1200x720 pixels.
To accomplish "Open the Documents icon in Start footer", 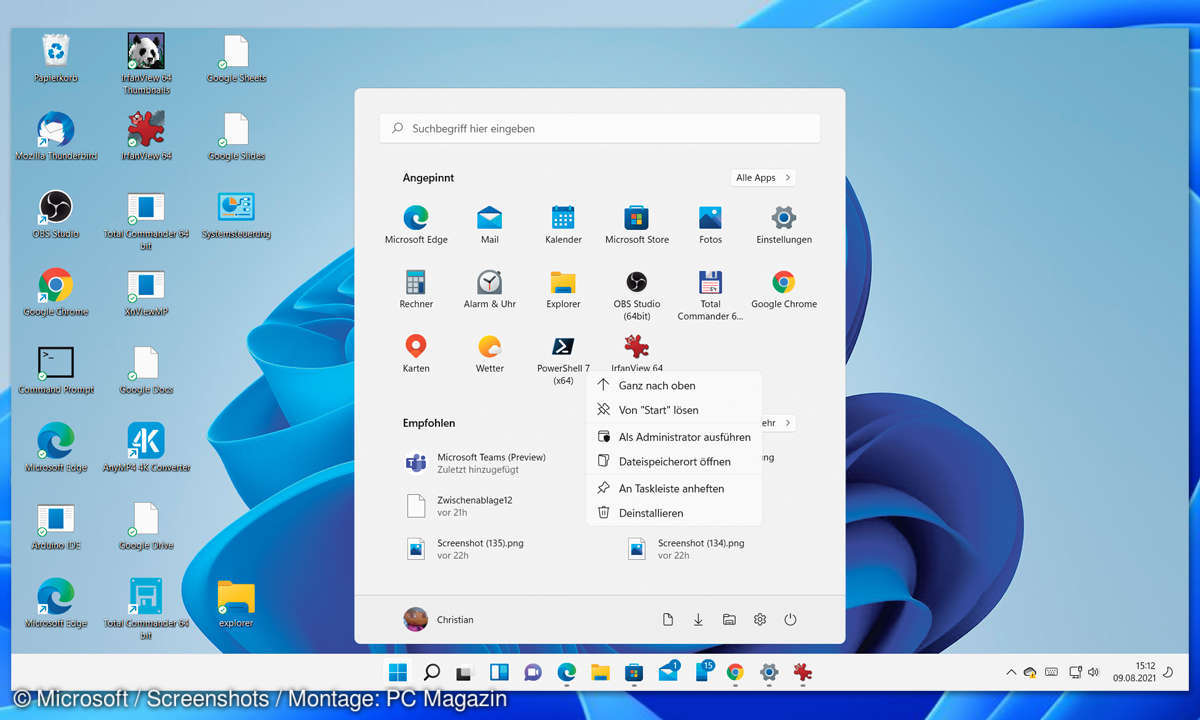I will pyautogui.click(x=668, y=620).
